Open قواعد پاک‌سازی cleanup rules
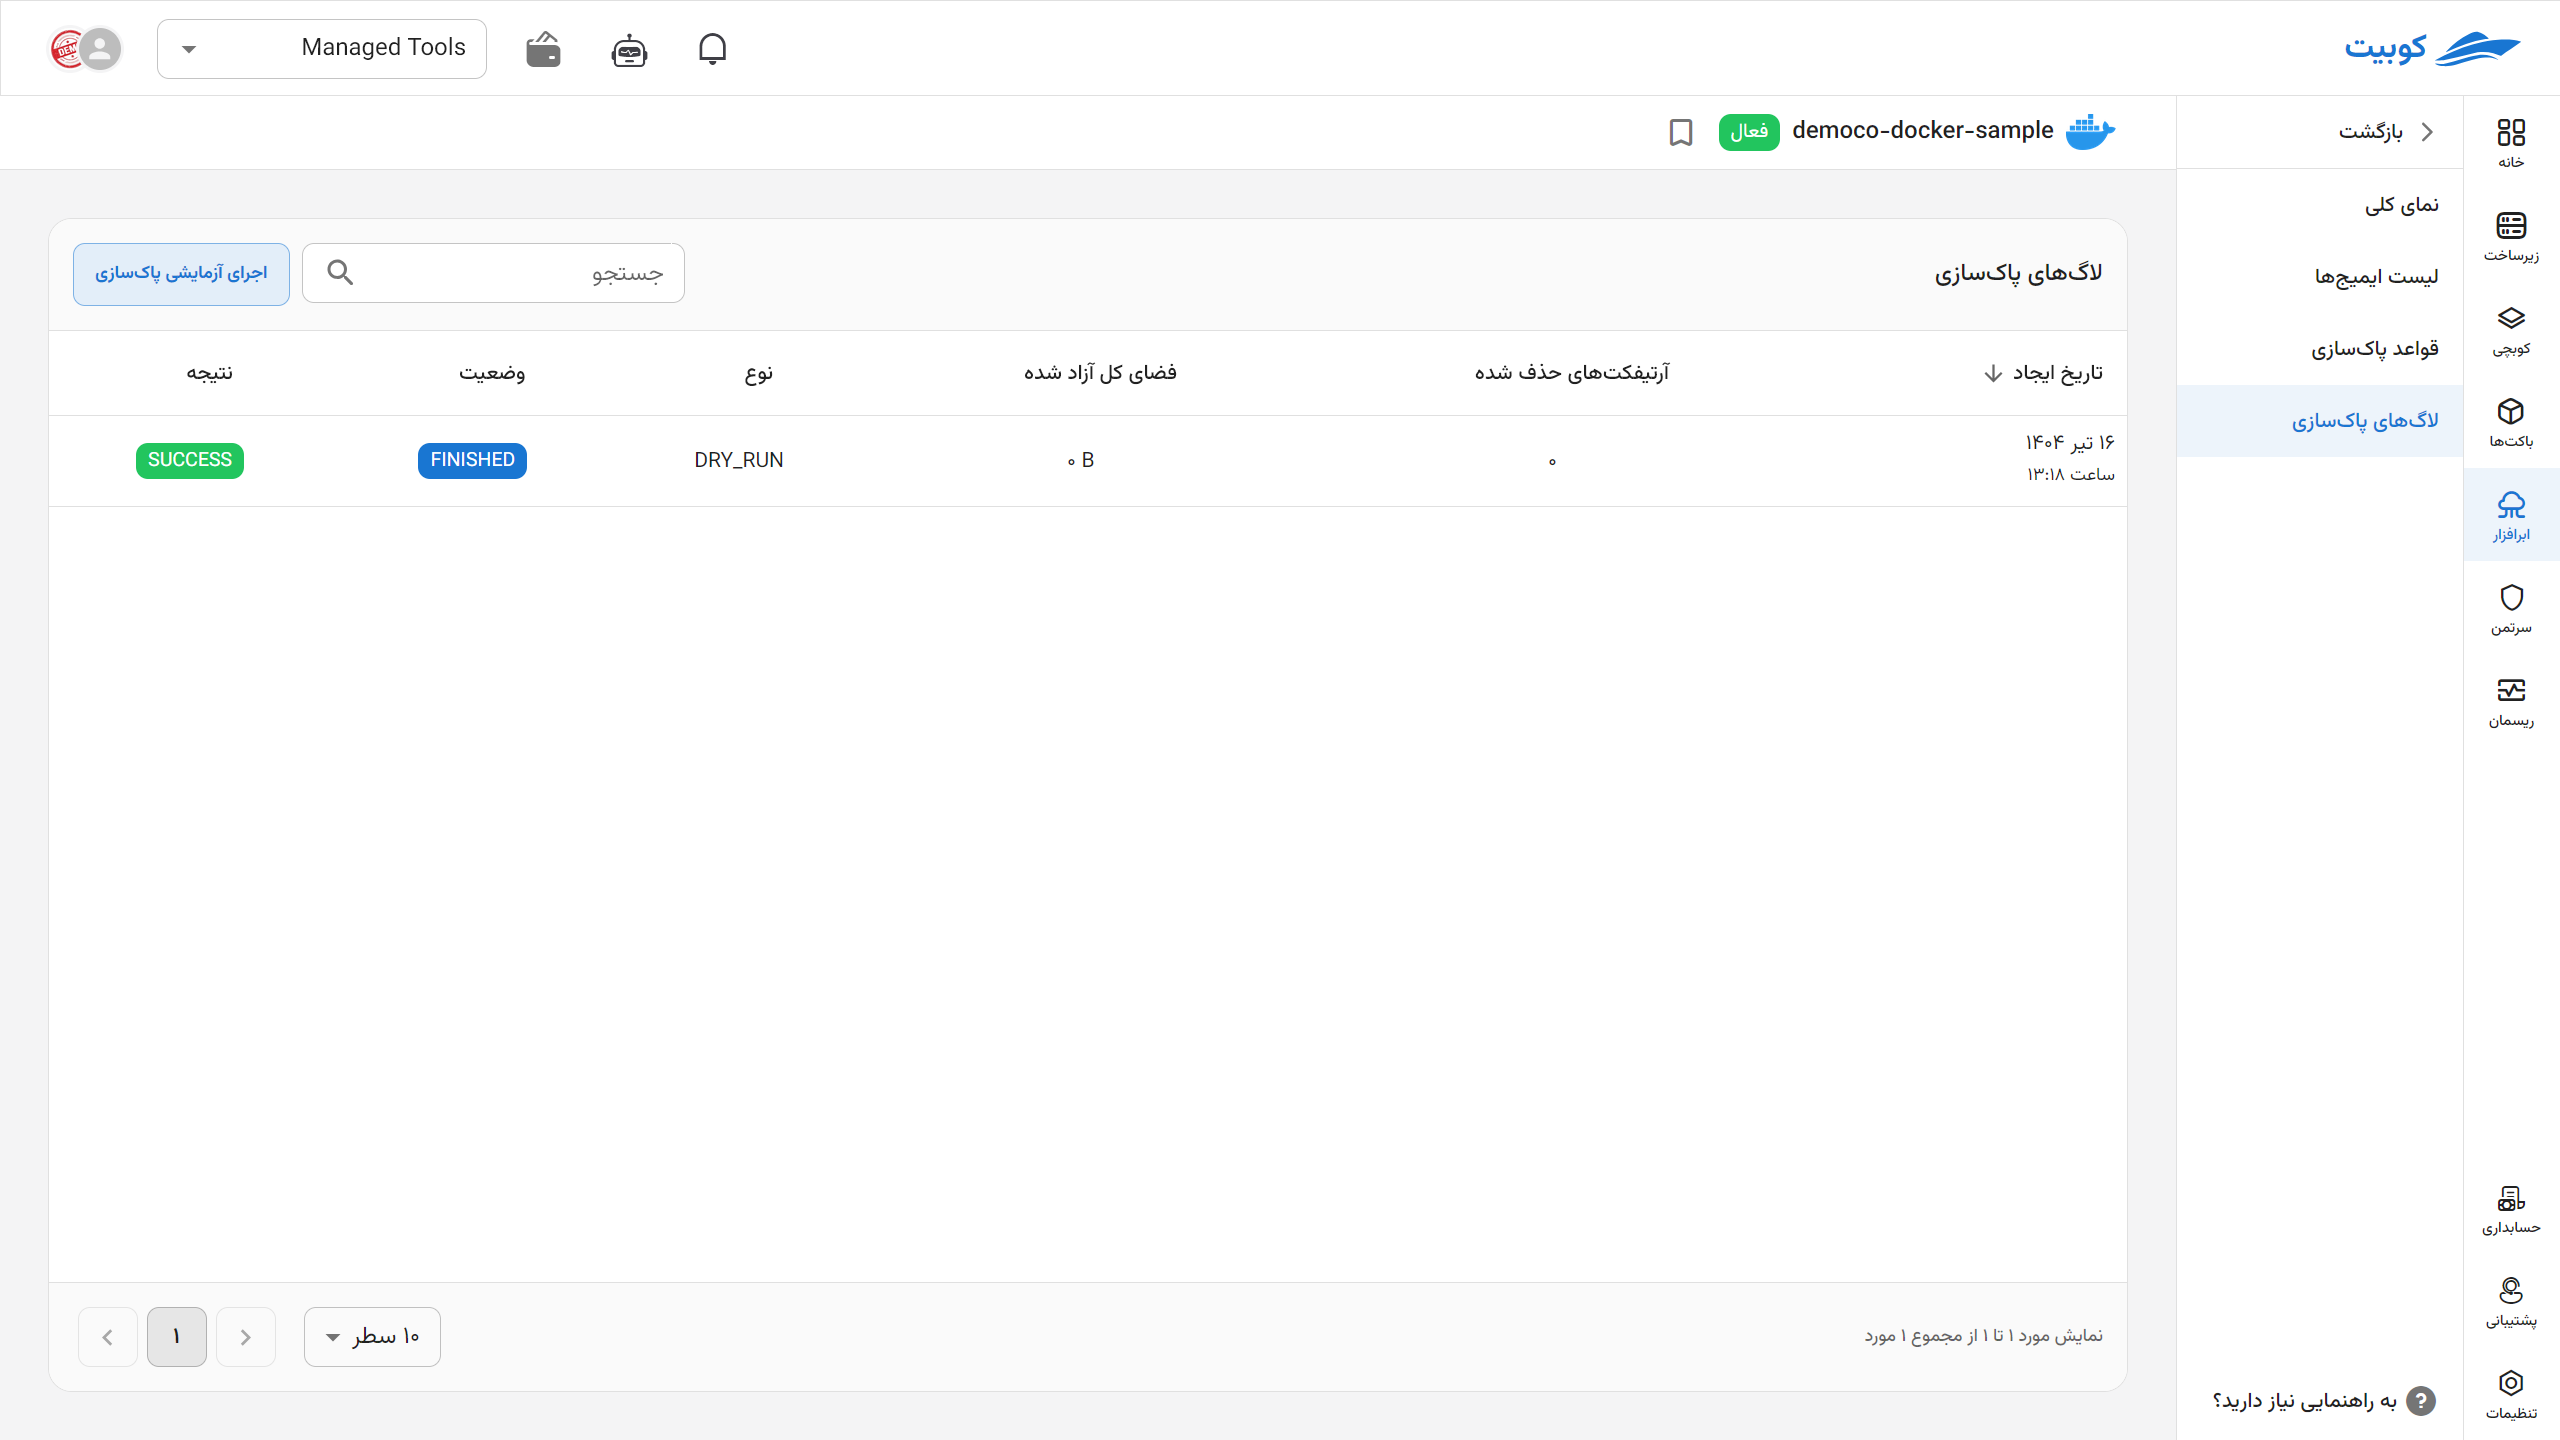Screen dimensions: 2560x1440 click(2320, 349)
